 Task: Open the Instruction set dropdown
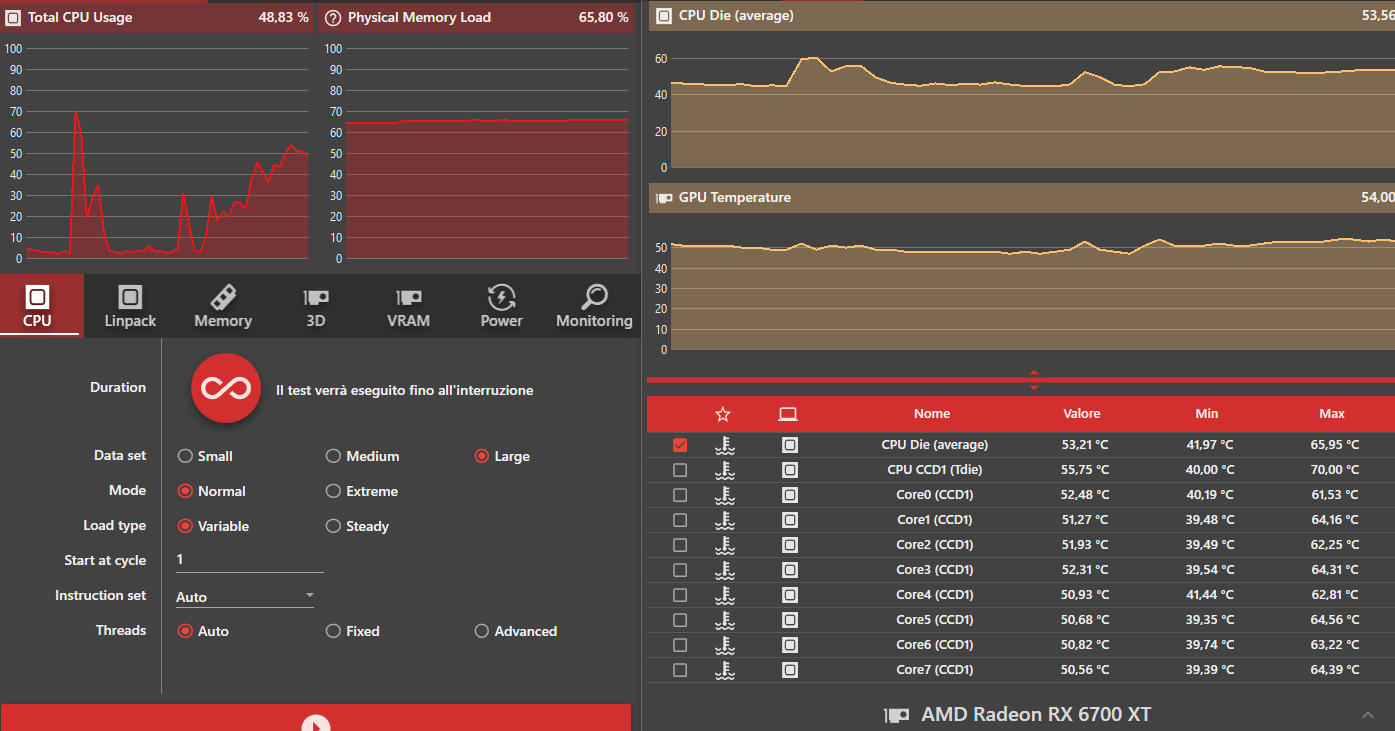pyautogui.click(x=245, y=596)
